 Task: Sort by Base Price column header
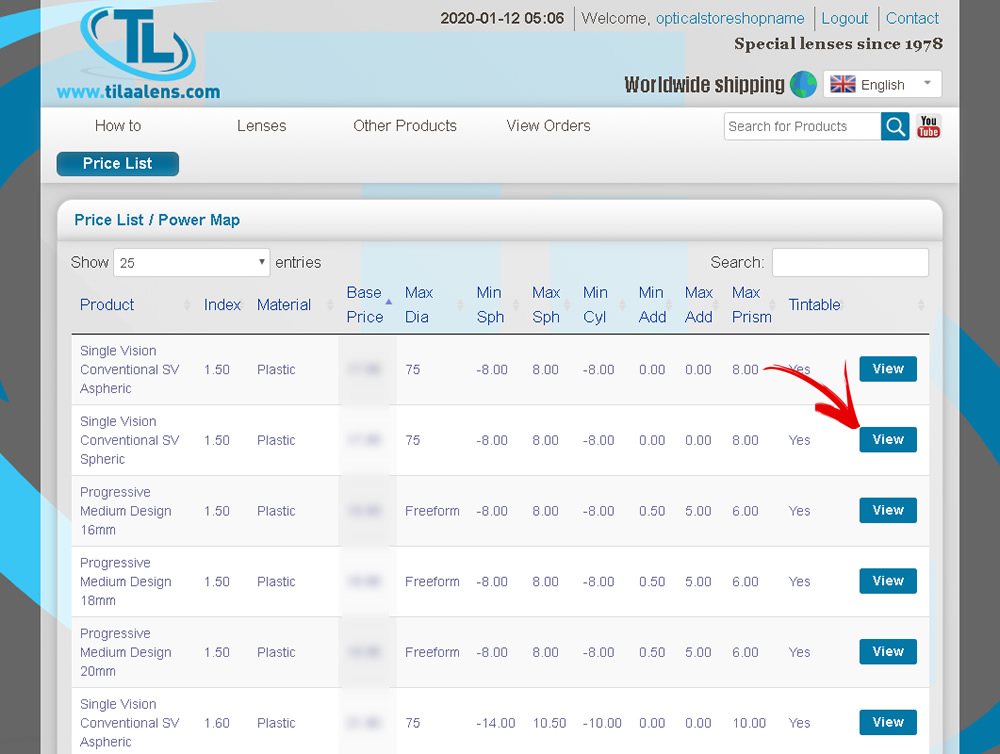[x=365, y=304]
